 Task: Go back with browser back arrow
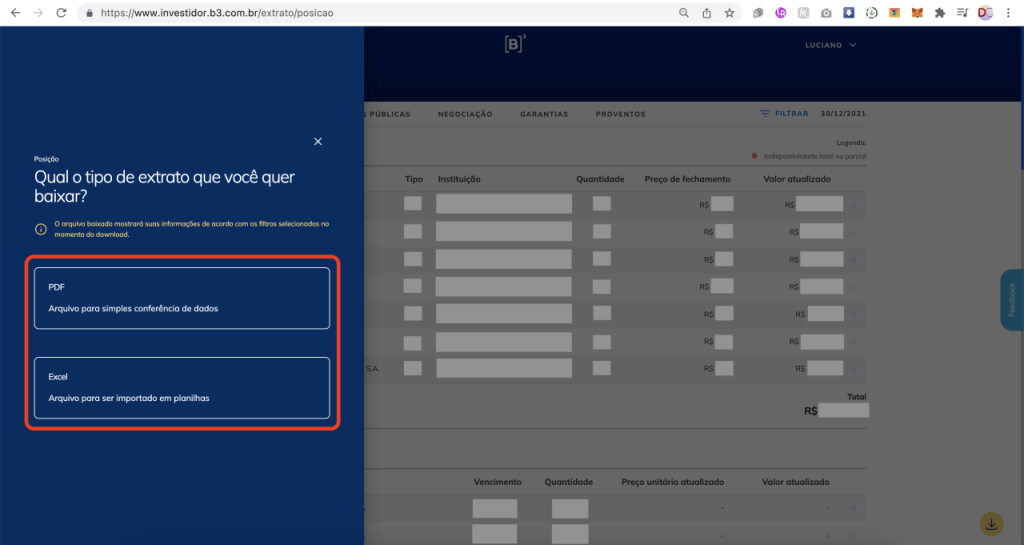pyautogui.click(x=16, y=12)
